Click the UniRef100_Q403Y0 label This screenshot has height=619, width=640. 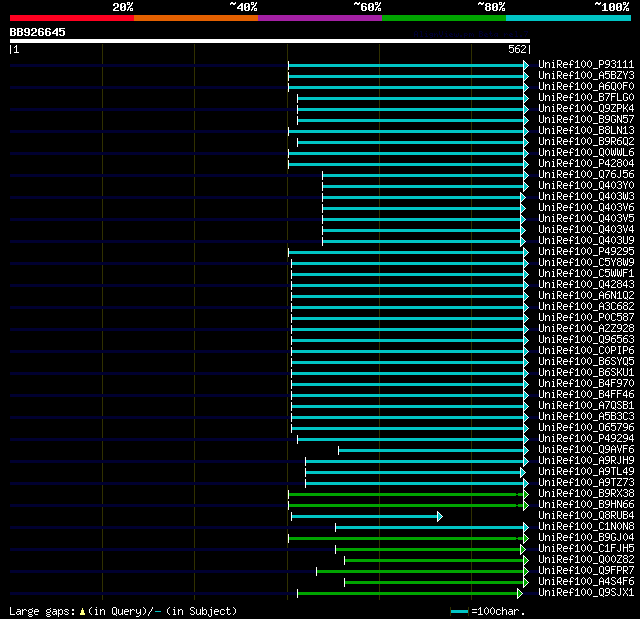(586, 186)
